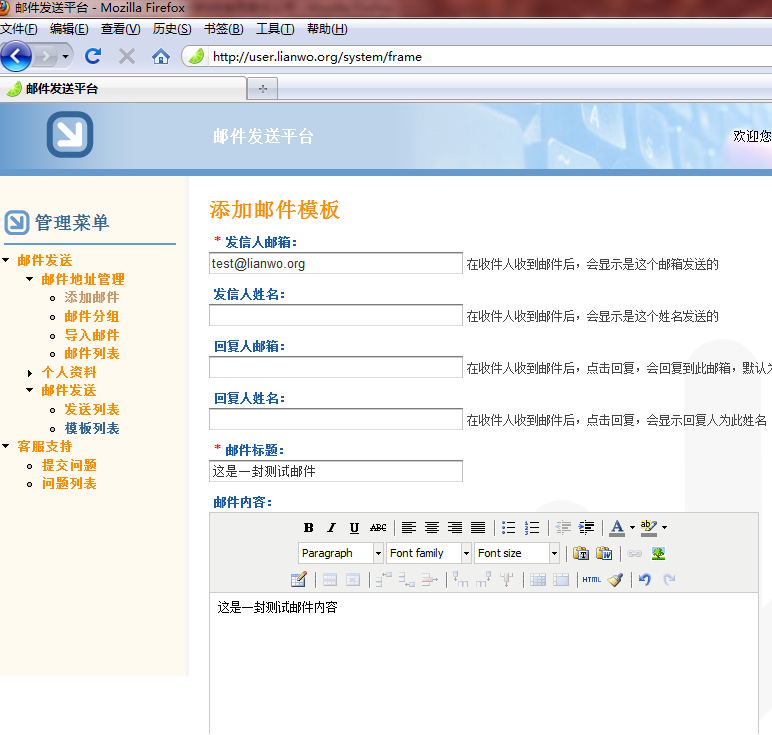The image size is (772, 735).
Task: Open 编辑(E) menu
Action: coord(69,29)
